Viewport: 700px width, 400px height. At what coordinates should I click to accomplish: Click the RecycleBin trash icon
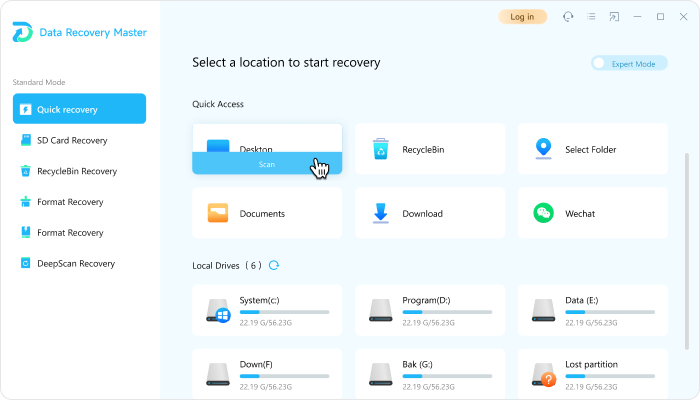(380, 149)
